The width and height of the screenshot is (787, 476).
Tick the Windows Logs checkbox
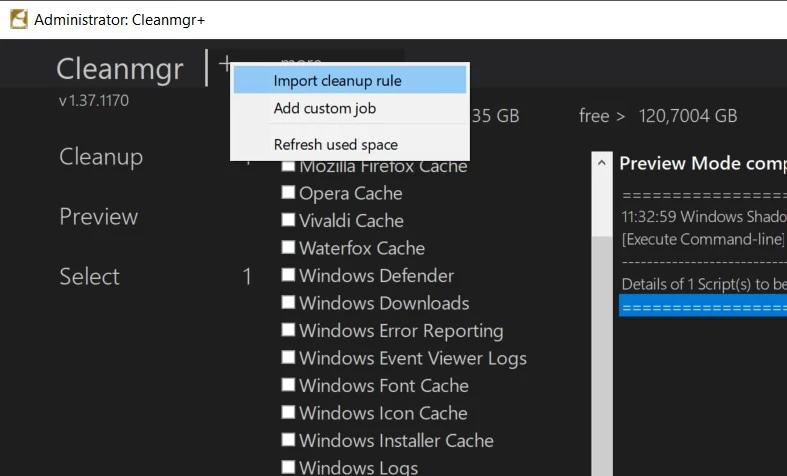click(288, 467)
